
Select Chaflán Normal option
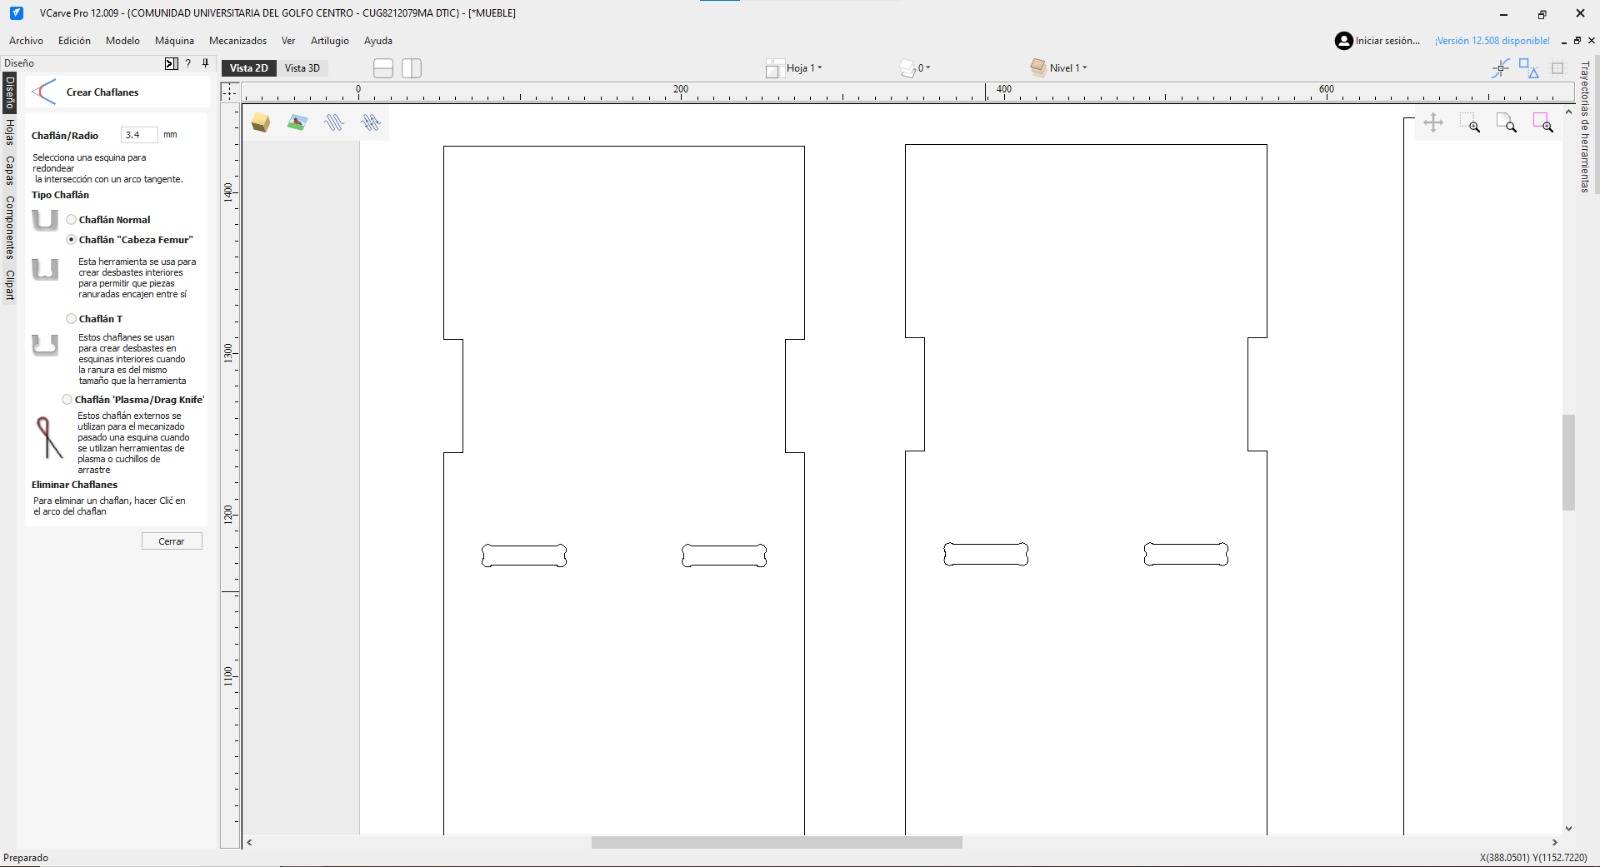[71, 220]
